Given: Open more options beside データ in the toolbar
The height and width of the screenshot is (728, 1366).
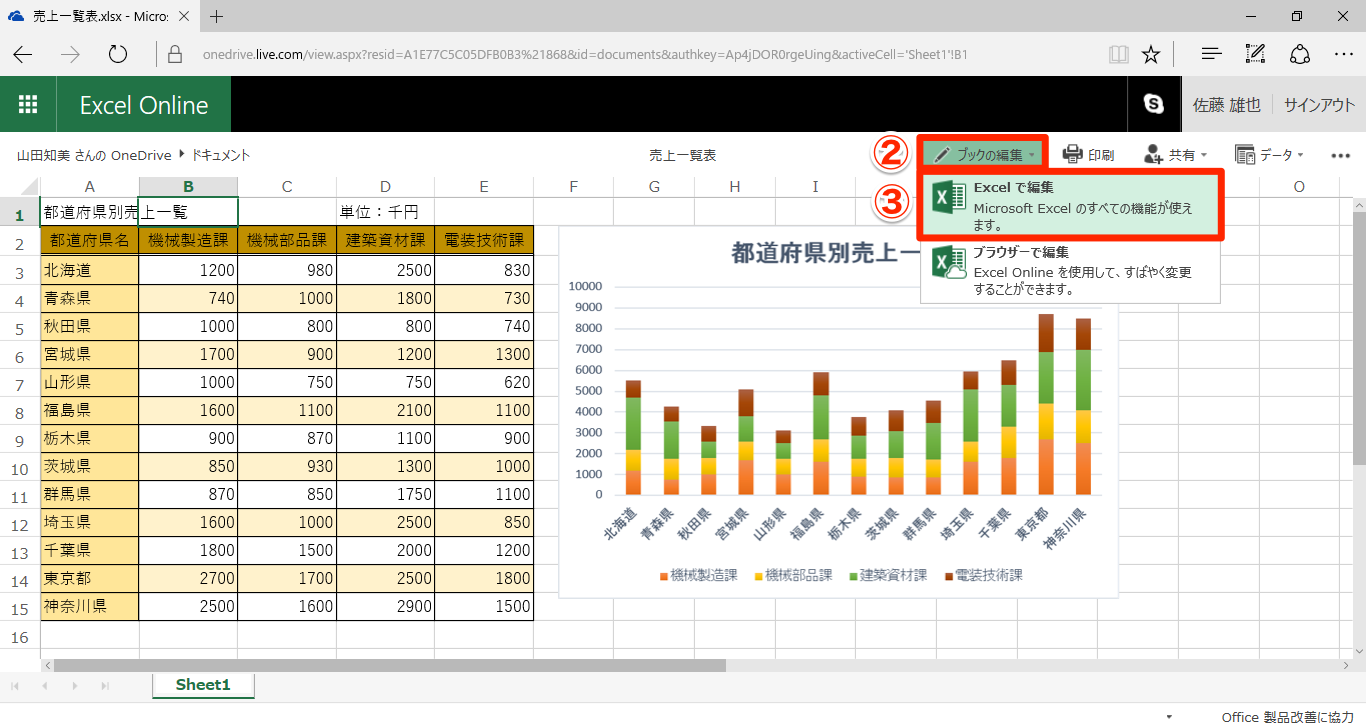Looking at the screenshot, I should tap(1341, 155).
